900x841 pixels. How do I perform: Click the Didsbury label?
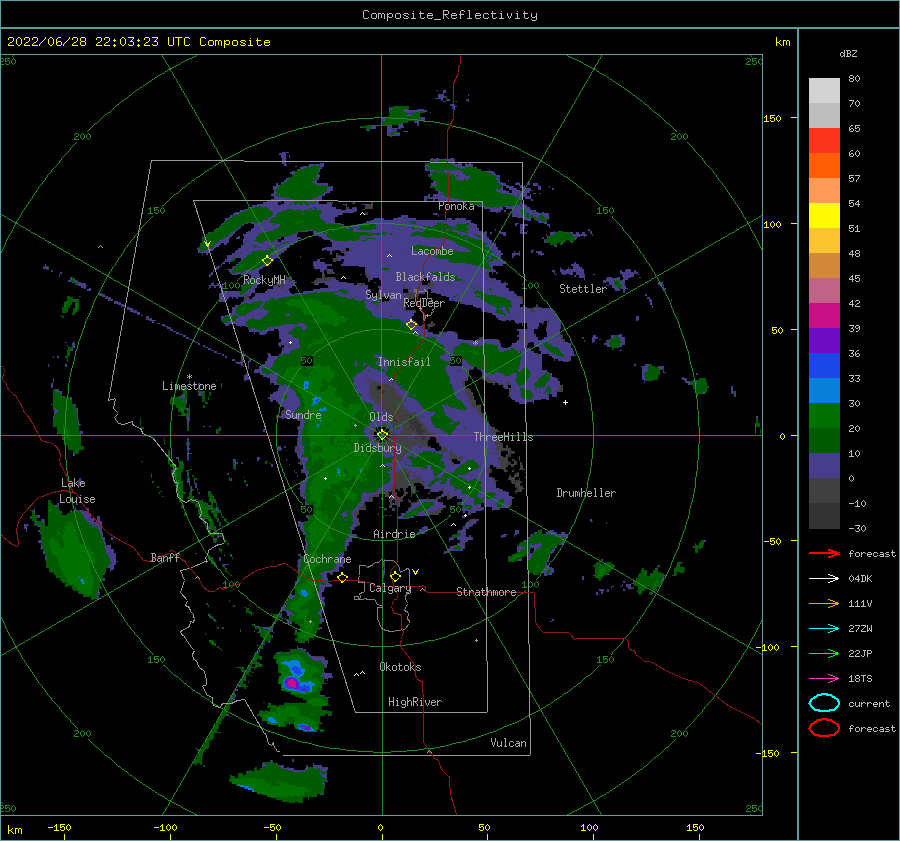(377, 448)
